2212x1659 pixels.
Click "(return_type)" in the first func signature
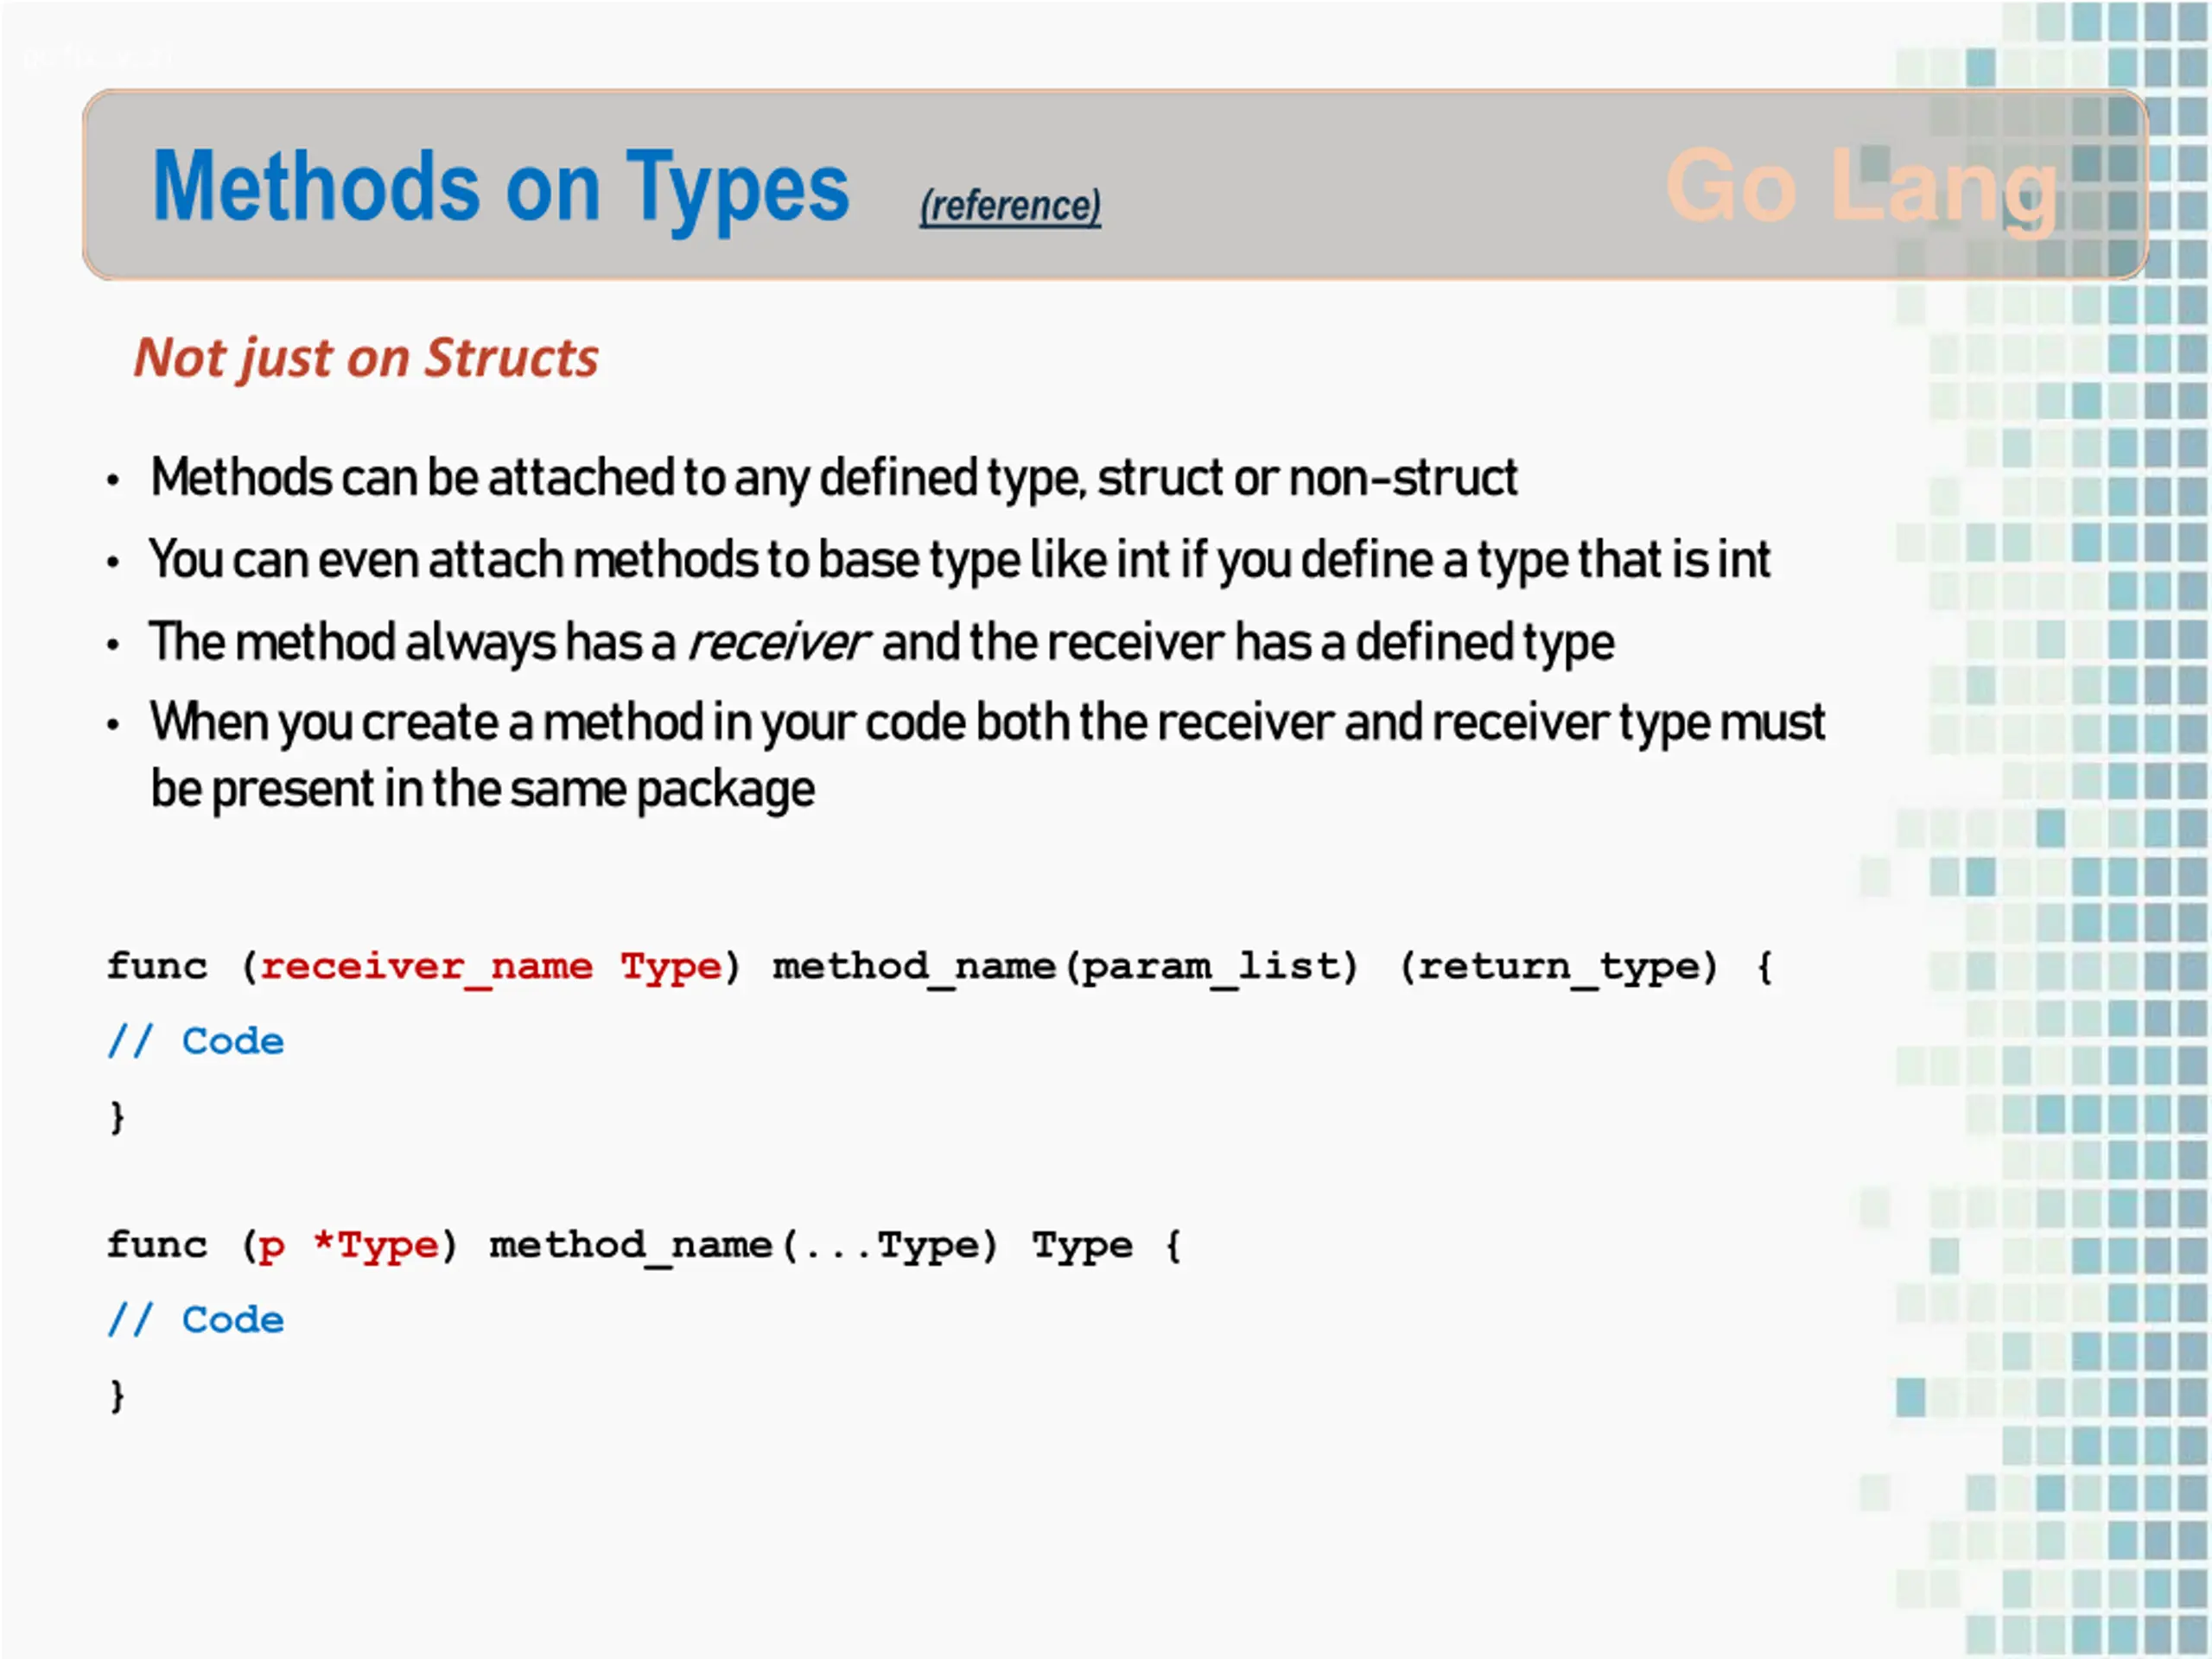pyautogui.click(x=1559, y=967)
